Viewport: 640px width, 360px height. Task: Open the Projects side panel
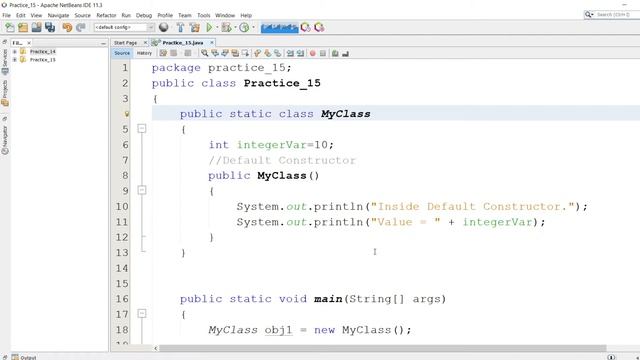5,93
